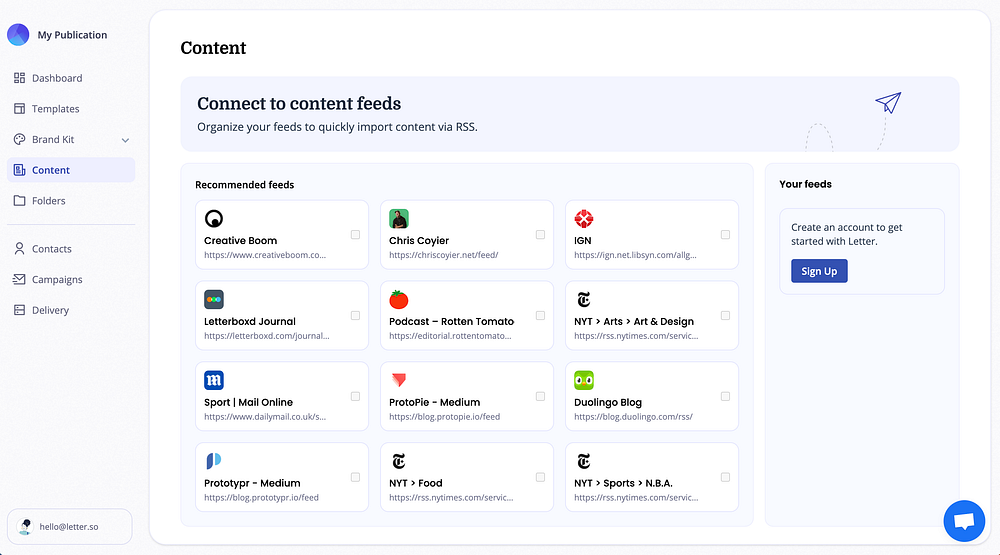The height and width of the screenshot is (555, 1000).
Task: Expand the Brand Kit chevron
Action: pyautogui.click(x=125, y=140)
